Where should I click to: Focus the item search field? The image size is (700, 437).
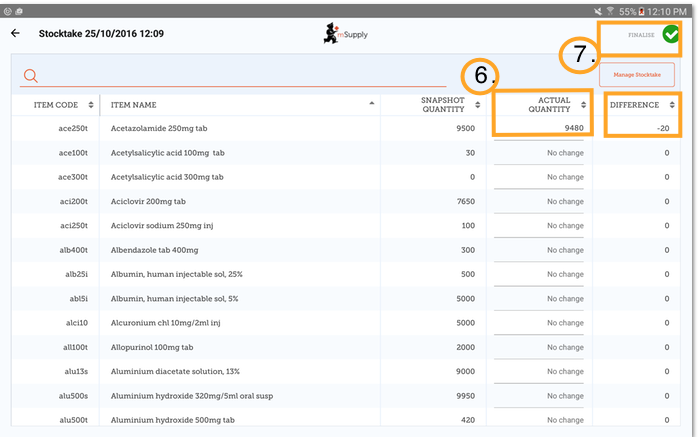tap(240, 76)
